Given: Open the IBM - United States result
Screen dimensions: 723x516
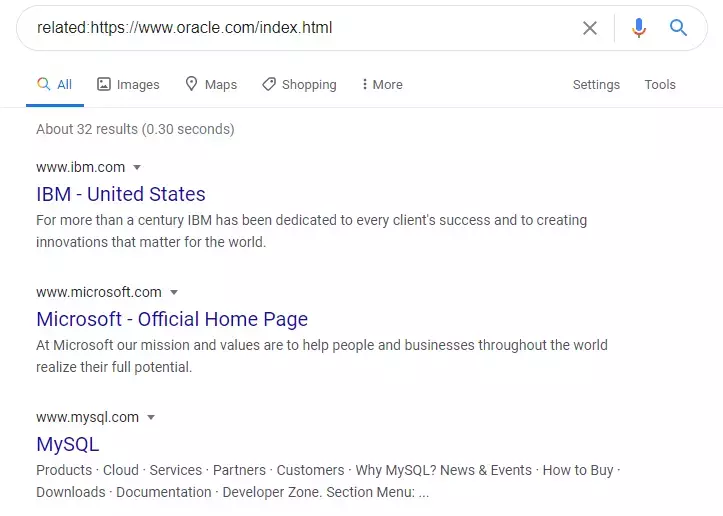Looking at the screenshot, I should tap(121, 194).
